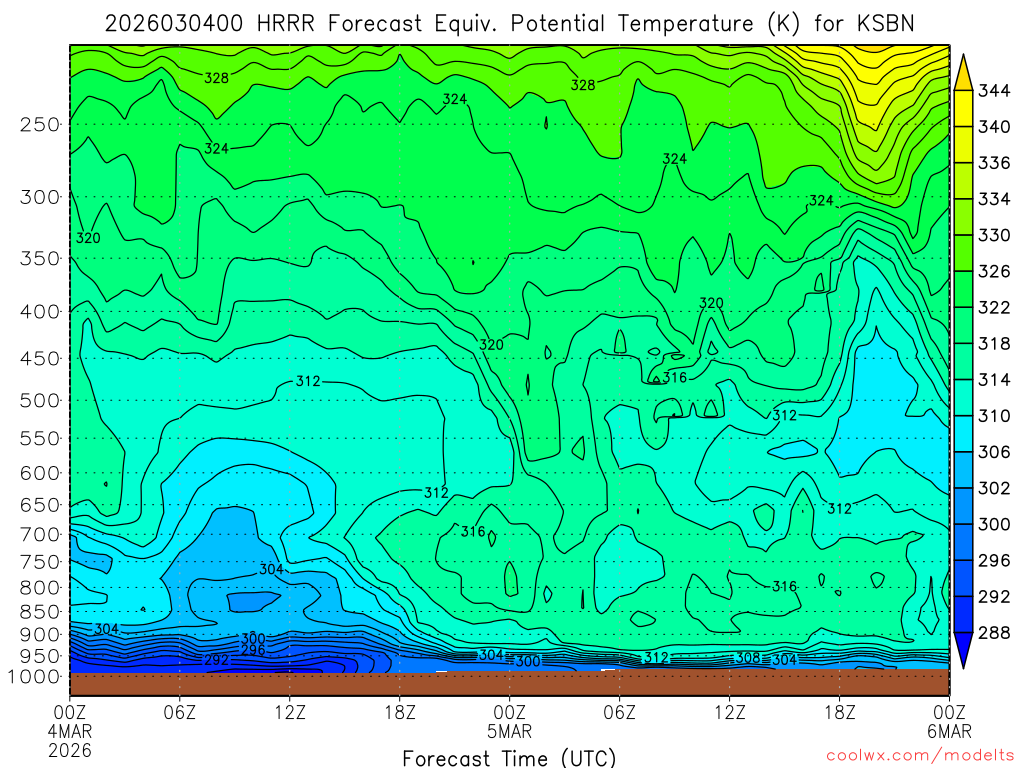
Task: Click the 330 colorbar value
Action: point(994,235)
